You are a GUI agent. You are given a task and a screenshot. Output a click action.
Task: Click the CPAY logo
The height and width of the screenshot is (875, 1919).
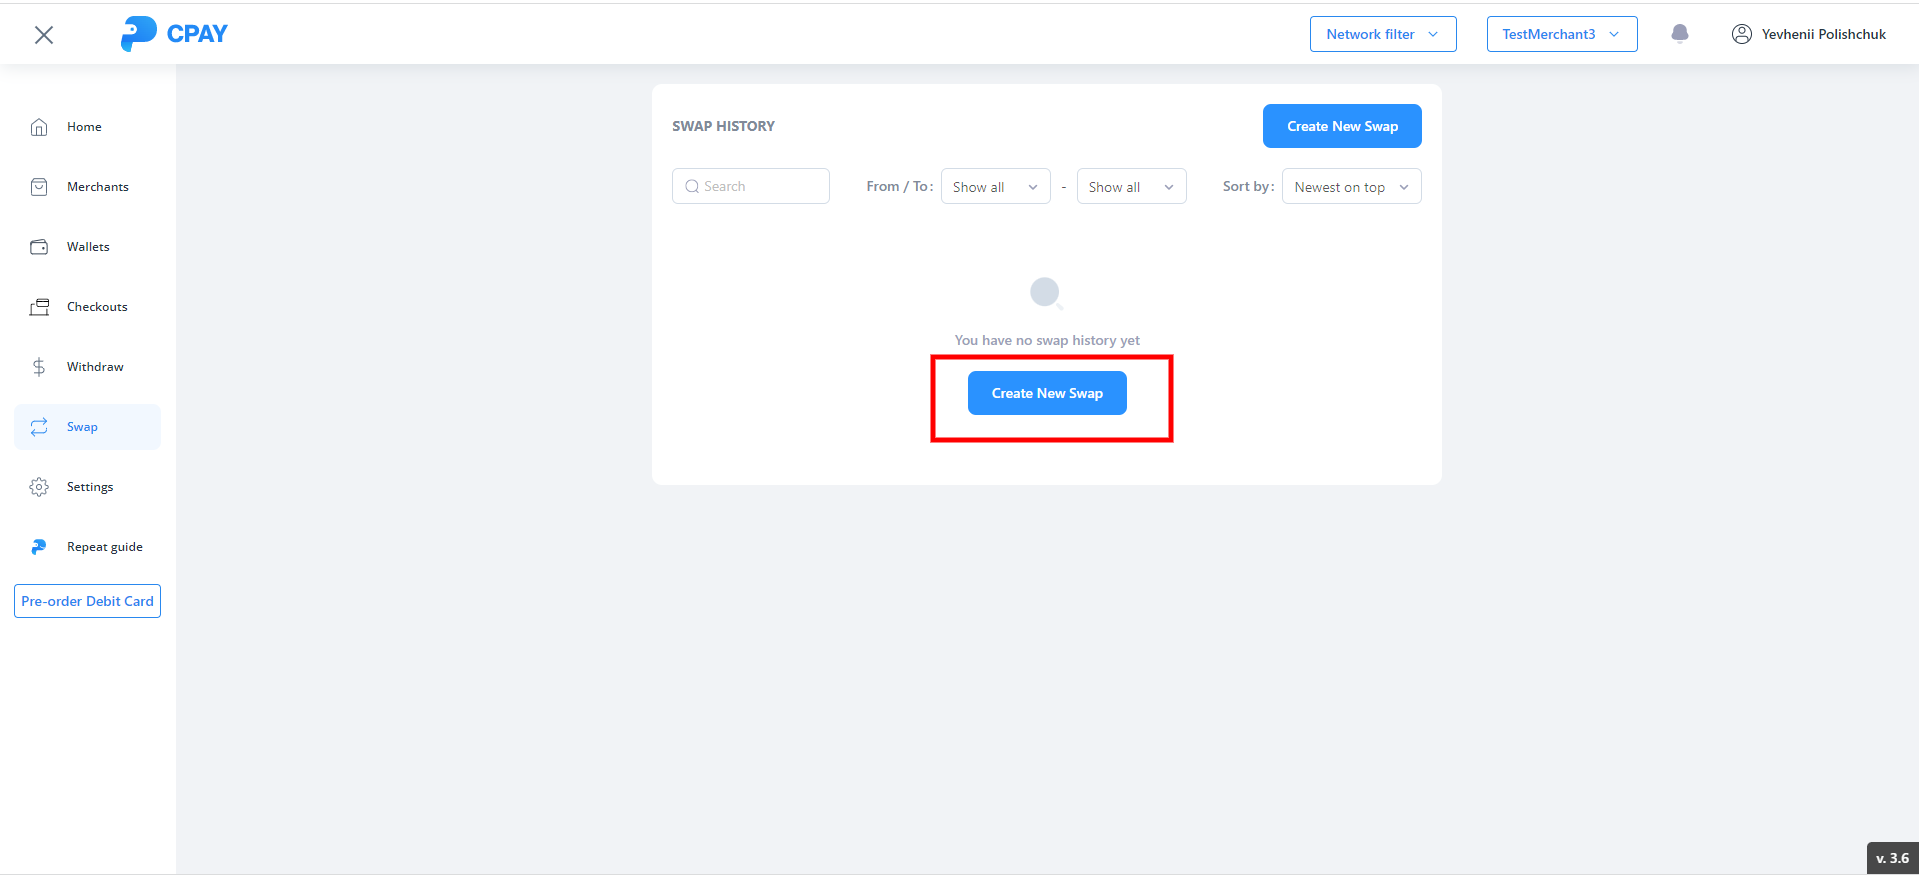[x=174, y=34]
